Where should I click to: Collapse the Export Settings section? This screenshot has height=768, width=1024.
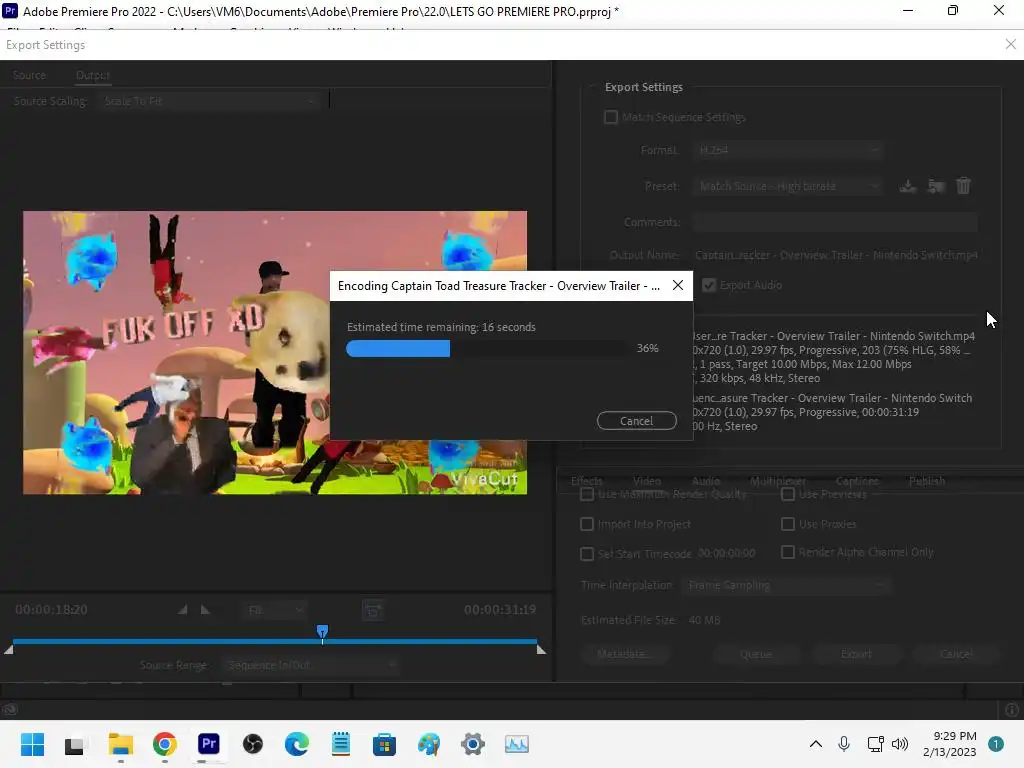click(592, 87)
